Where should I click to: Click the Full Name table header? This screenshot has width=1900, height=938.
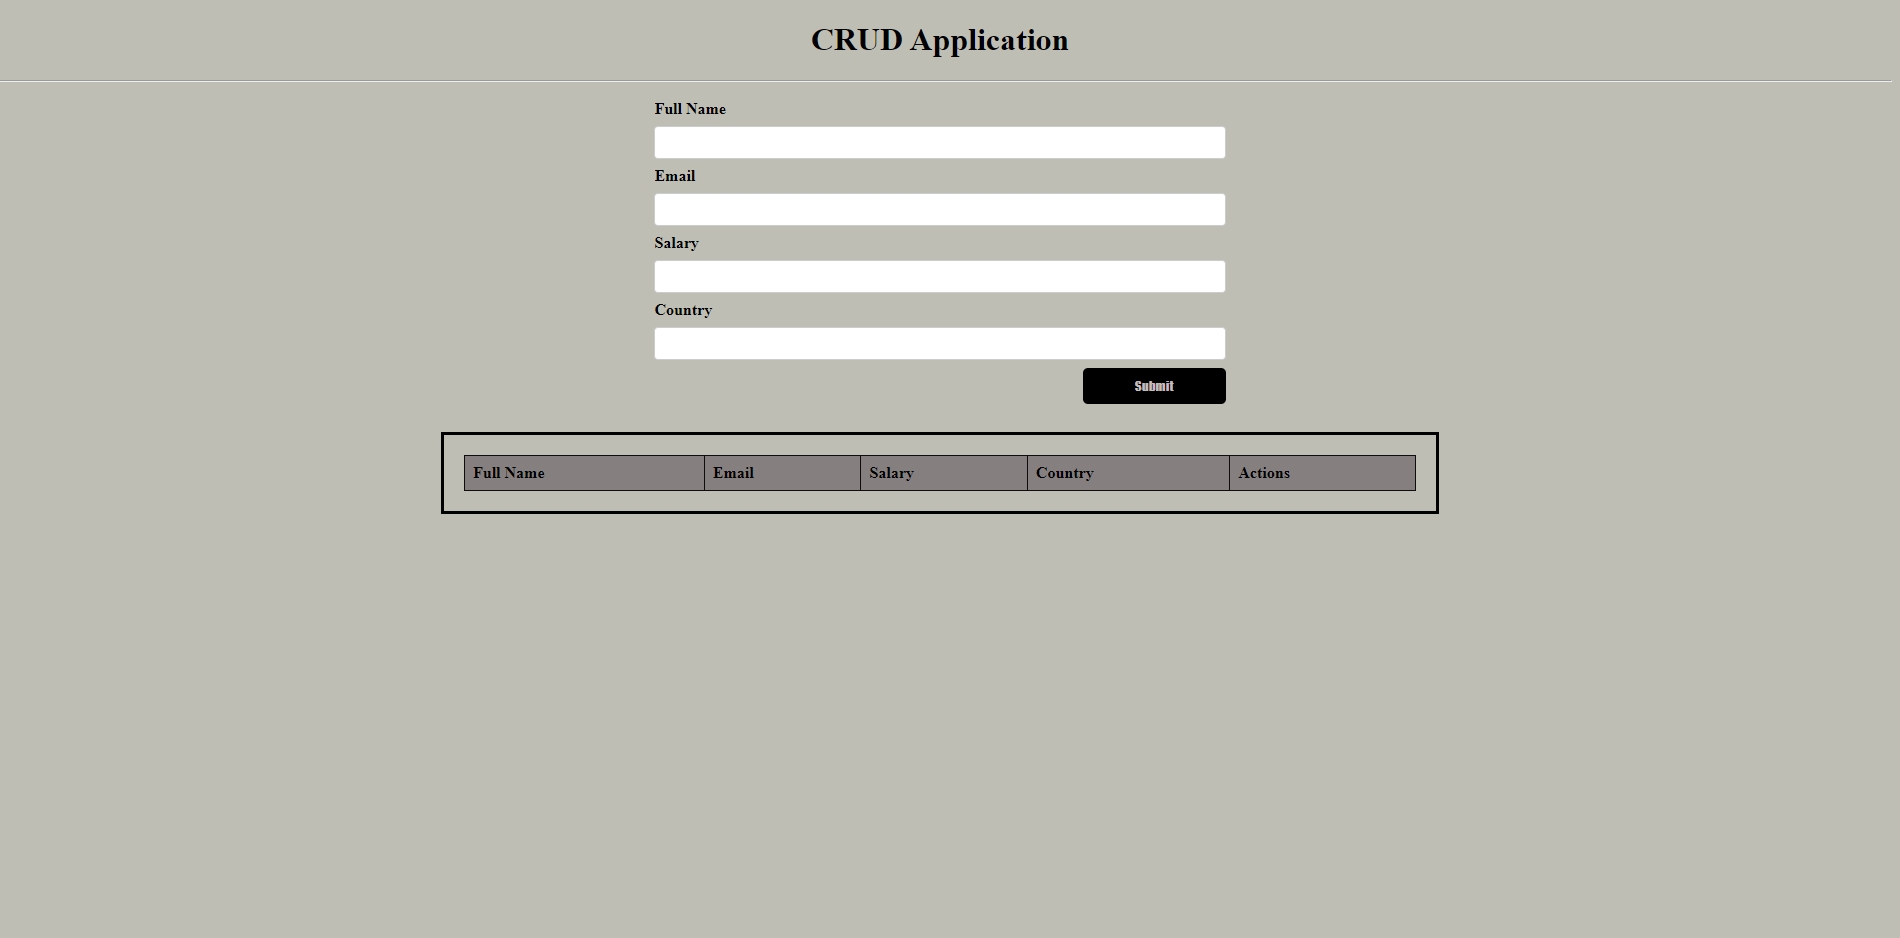tap(584, 473)
